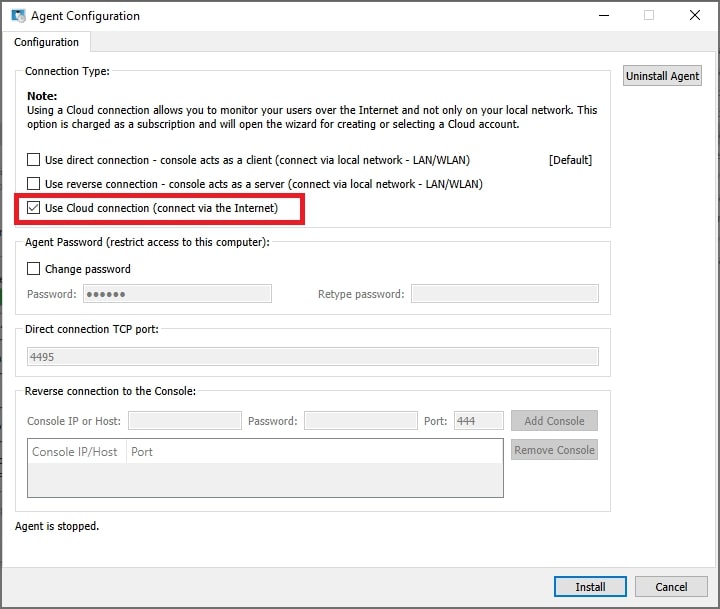Enable the Use direct connection checkbox
The width and height of the screenshot is (720, 609).
pyautogui.click(x=34, y=160)
